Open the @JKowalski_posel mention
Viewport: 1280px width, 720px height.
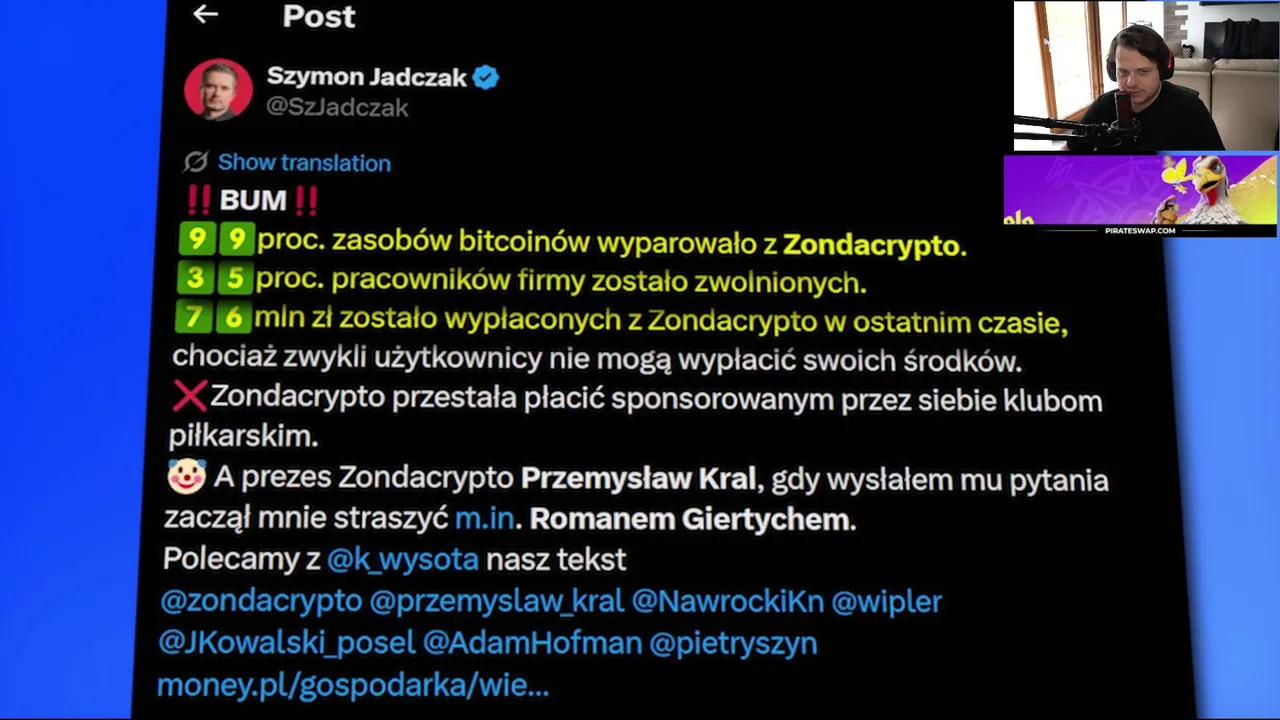[x=286, y=642]
